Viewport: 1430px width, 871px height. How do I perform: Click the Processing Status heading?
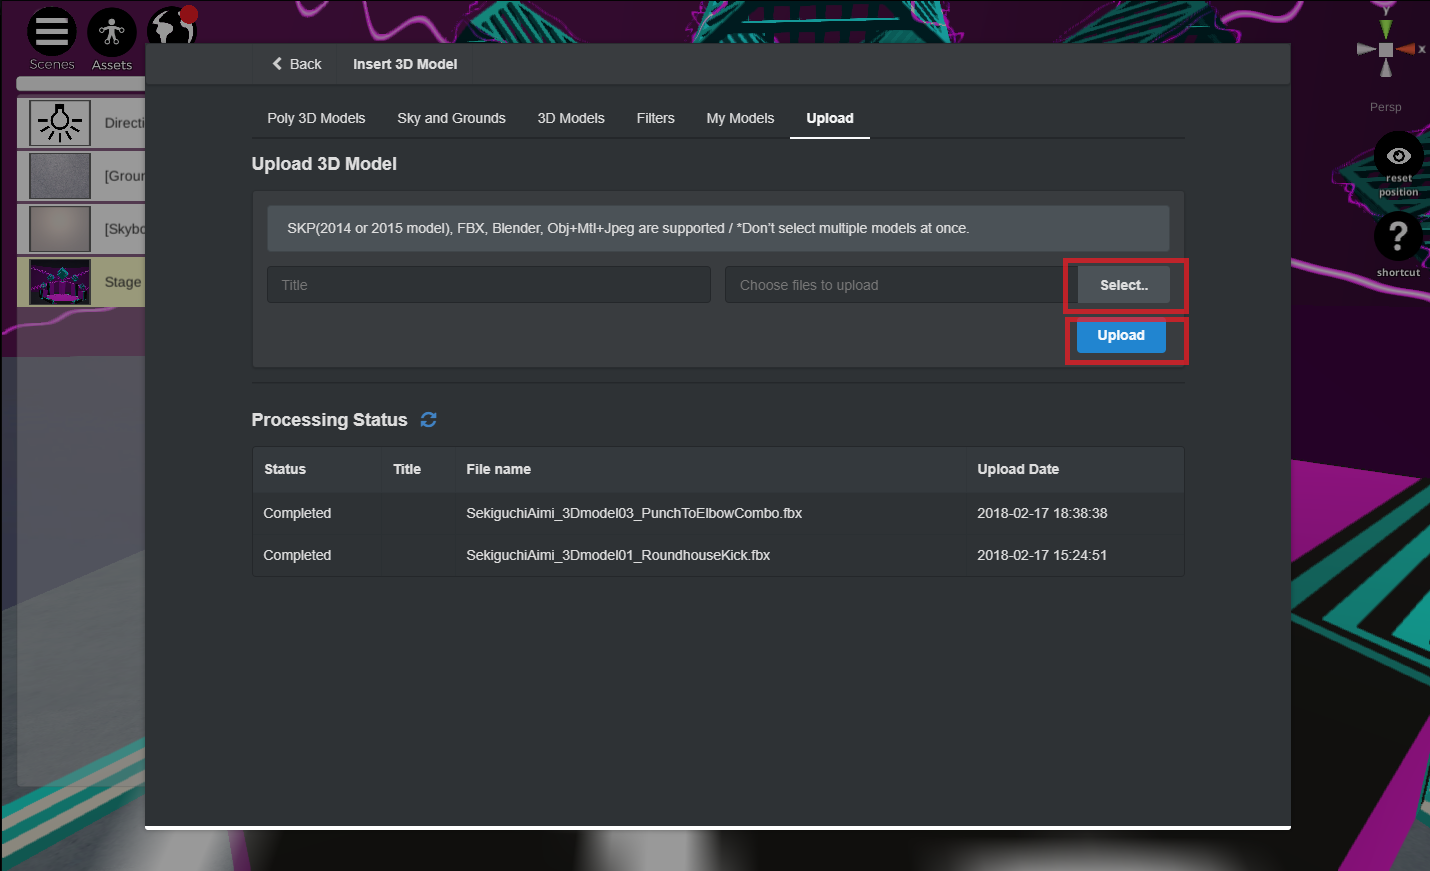click(x=329, y=420)
